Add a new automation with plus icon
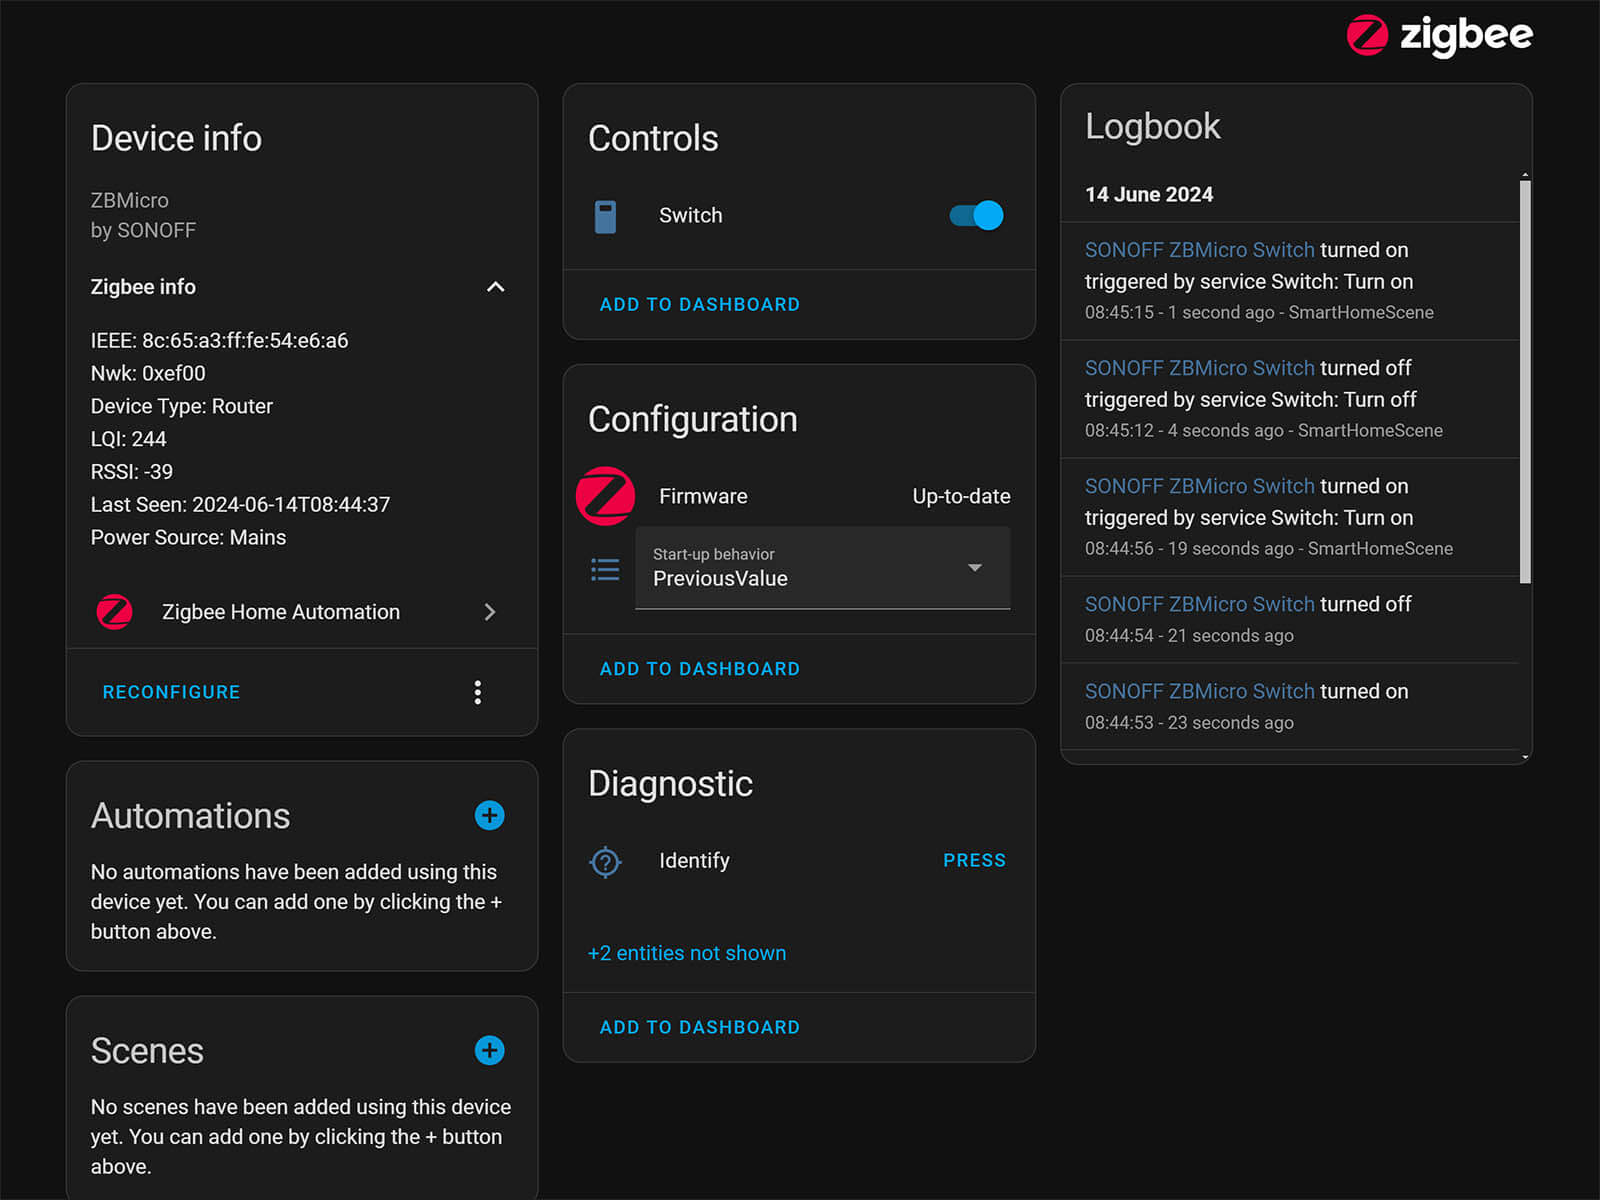Viewport: 1600px width, 1200px height. click(489, 815)
